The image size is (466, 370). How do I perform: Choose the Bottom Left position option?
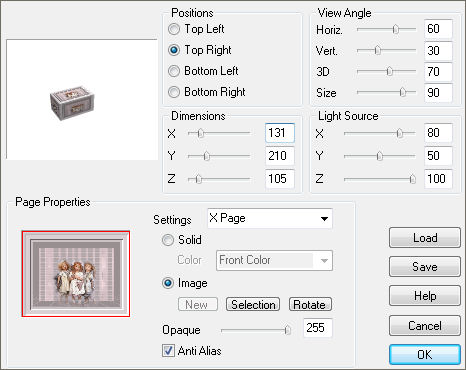174,71
